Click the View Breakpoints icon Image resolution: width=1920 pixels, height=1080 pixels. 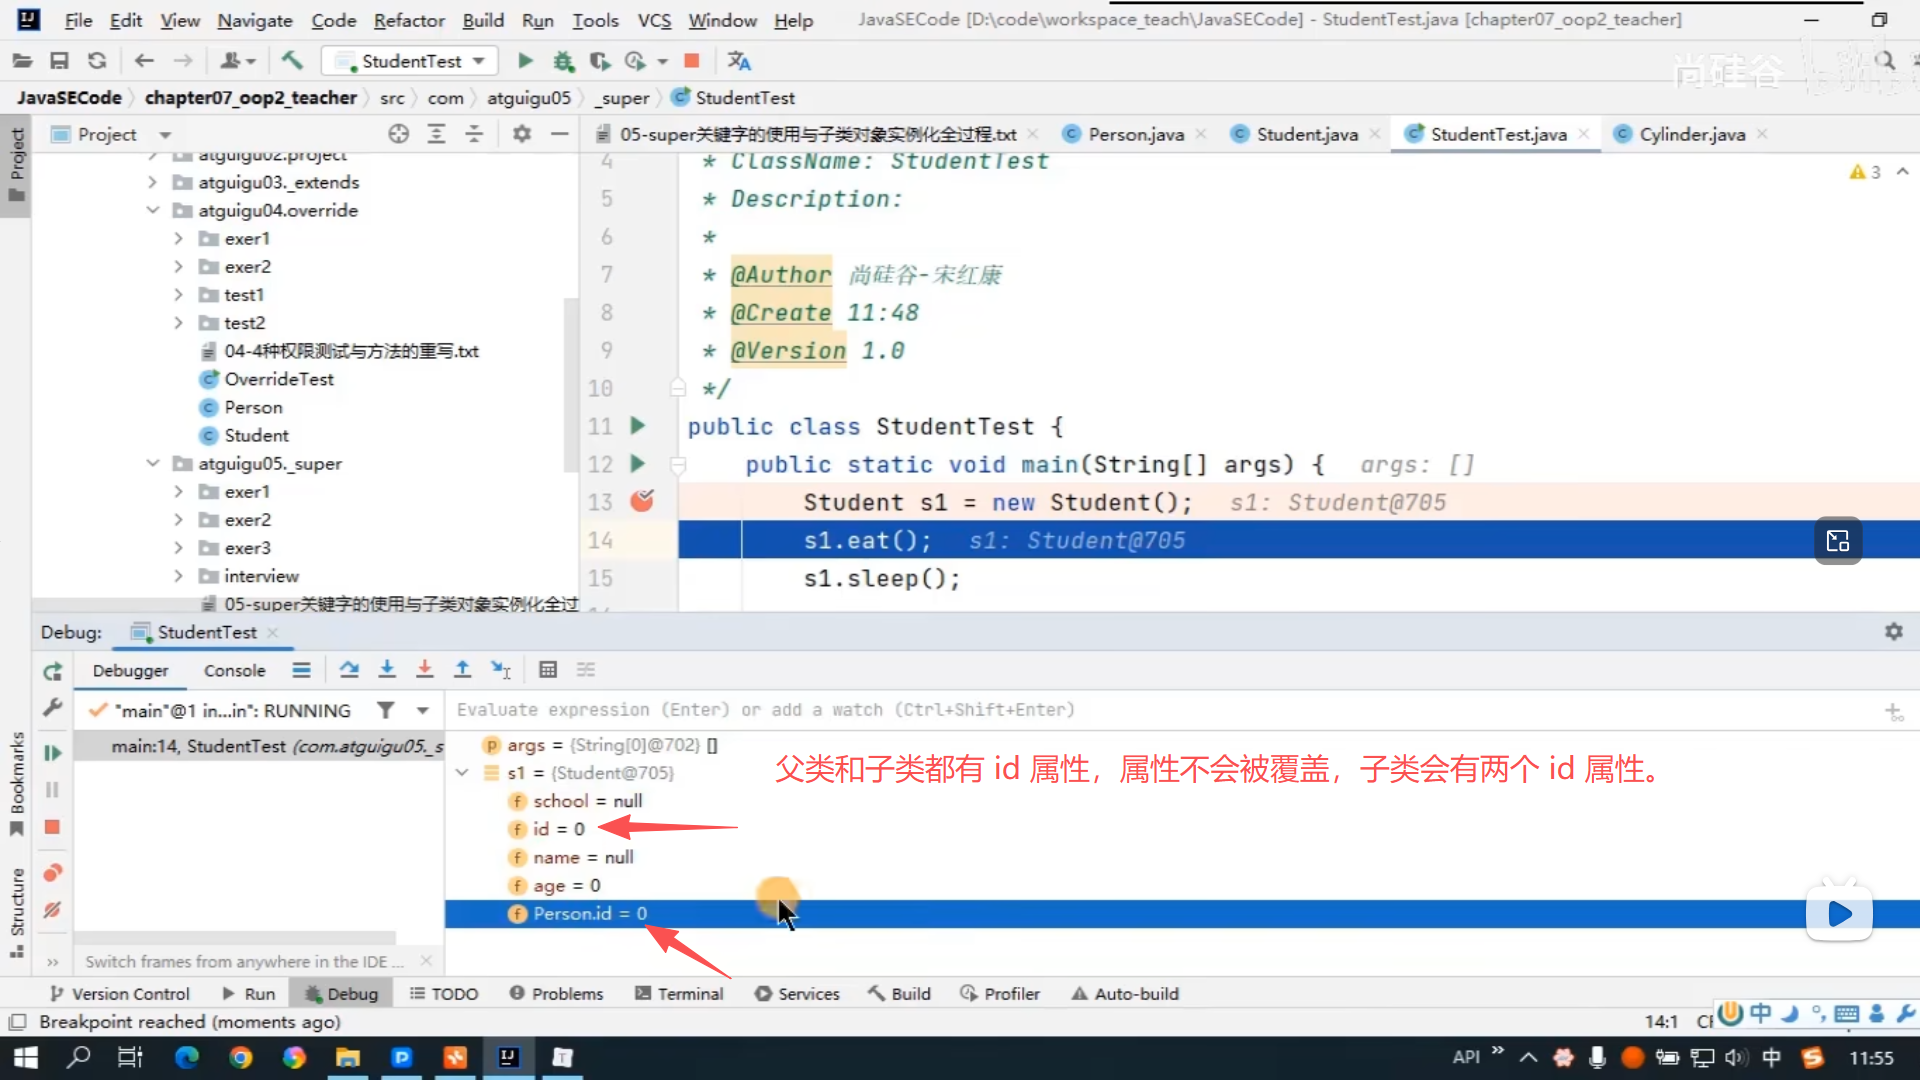(53, 873)
